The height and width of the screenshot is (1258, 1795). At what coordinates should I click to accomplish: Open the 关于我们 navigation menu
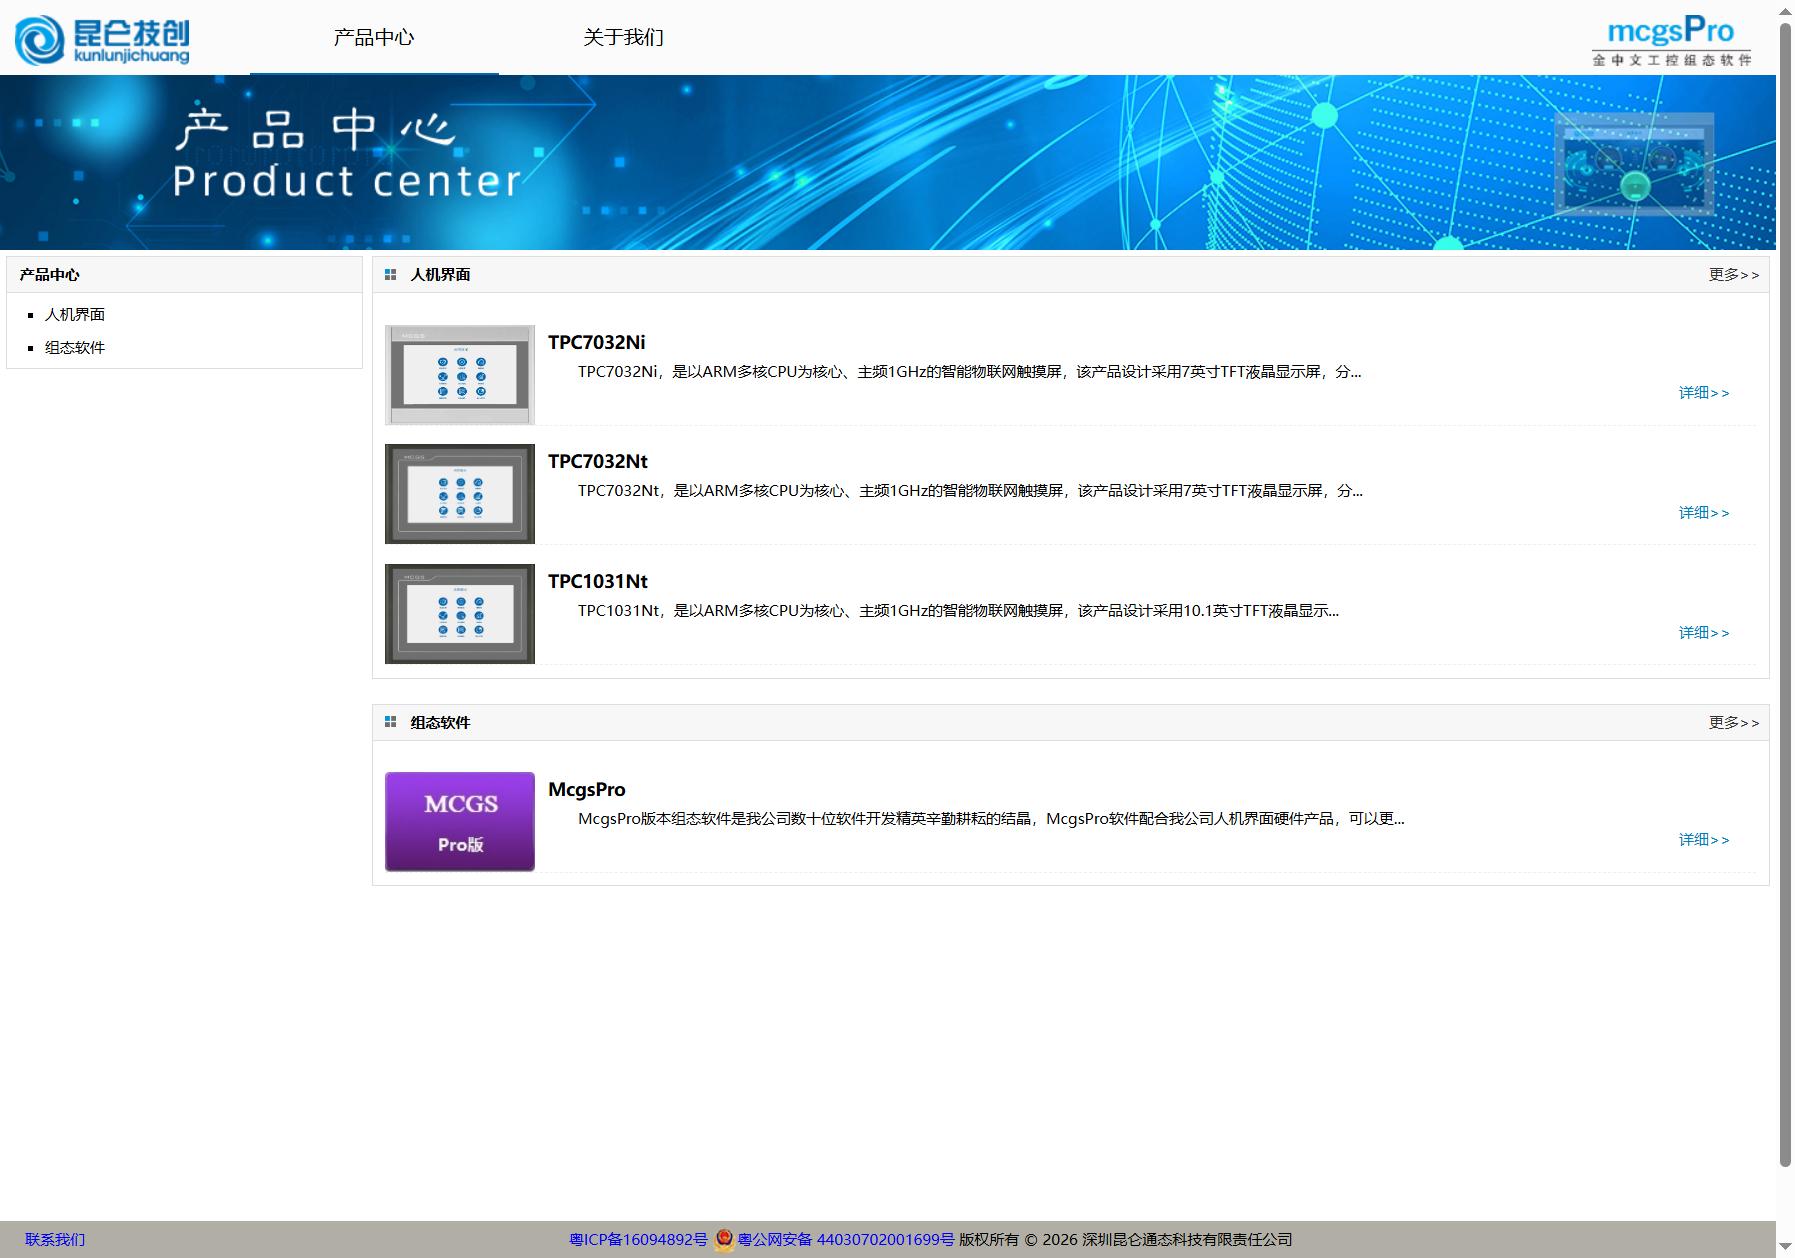pos(624,37)
